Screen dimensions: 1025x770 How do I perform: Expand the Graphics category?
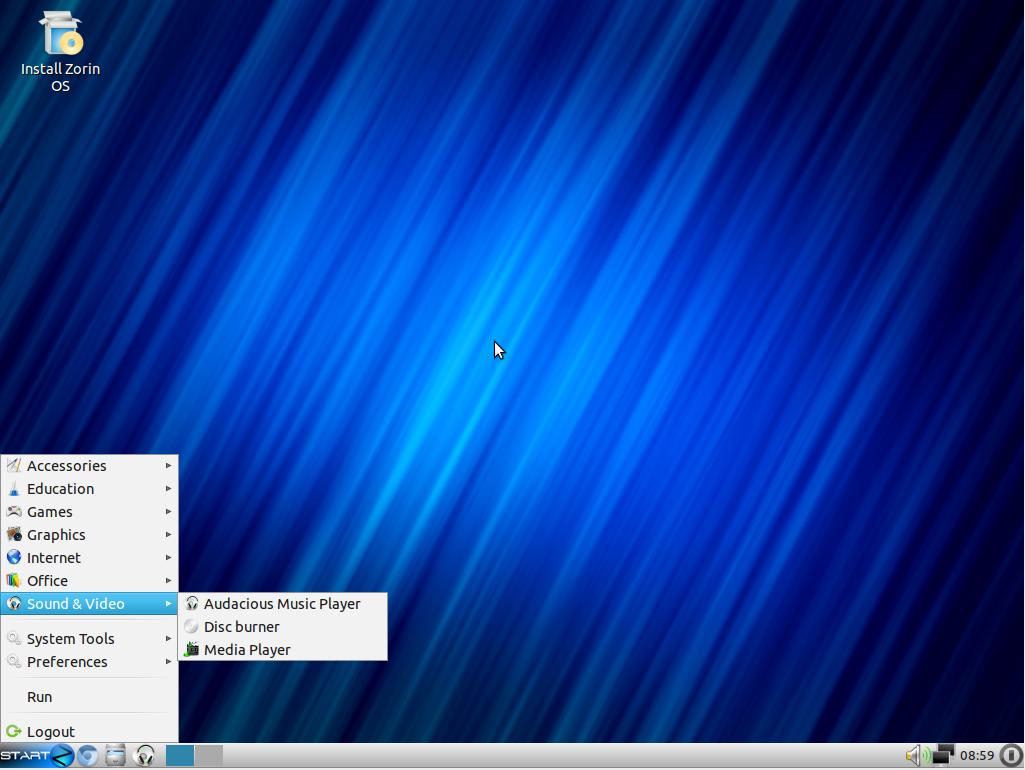coord(56,535)
